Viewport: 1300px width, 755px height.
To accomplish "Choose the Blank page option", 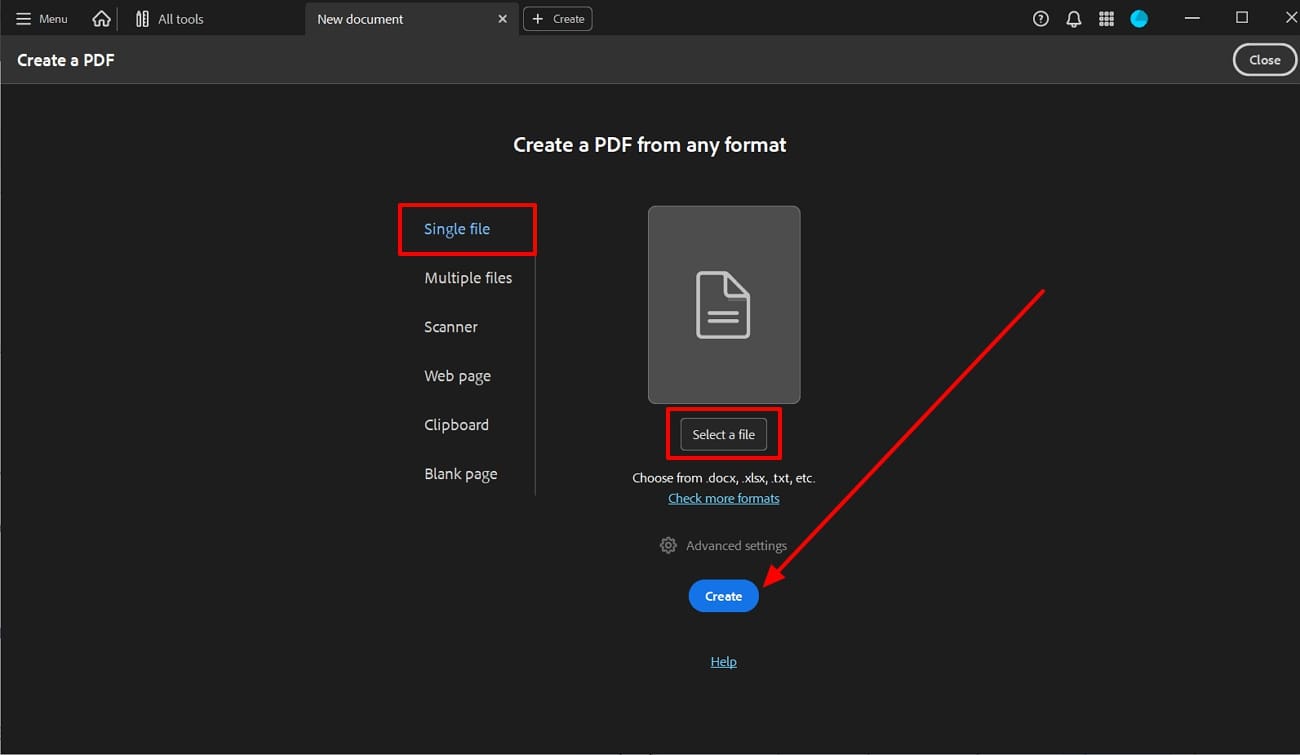I will [461, 474].
